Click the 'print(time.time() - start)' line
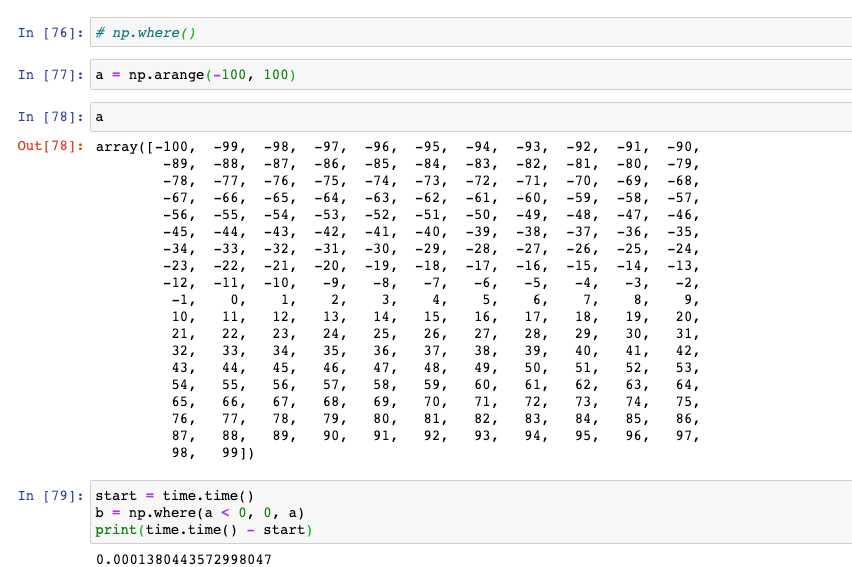 pyautogui.click(x=204, y=530)
